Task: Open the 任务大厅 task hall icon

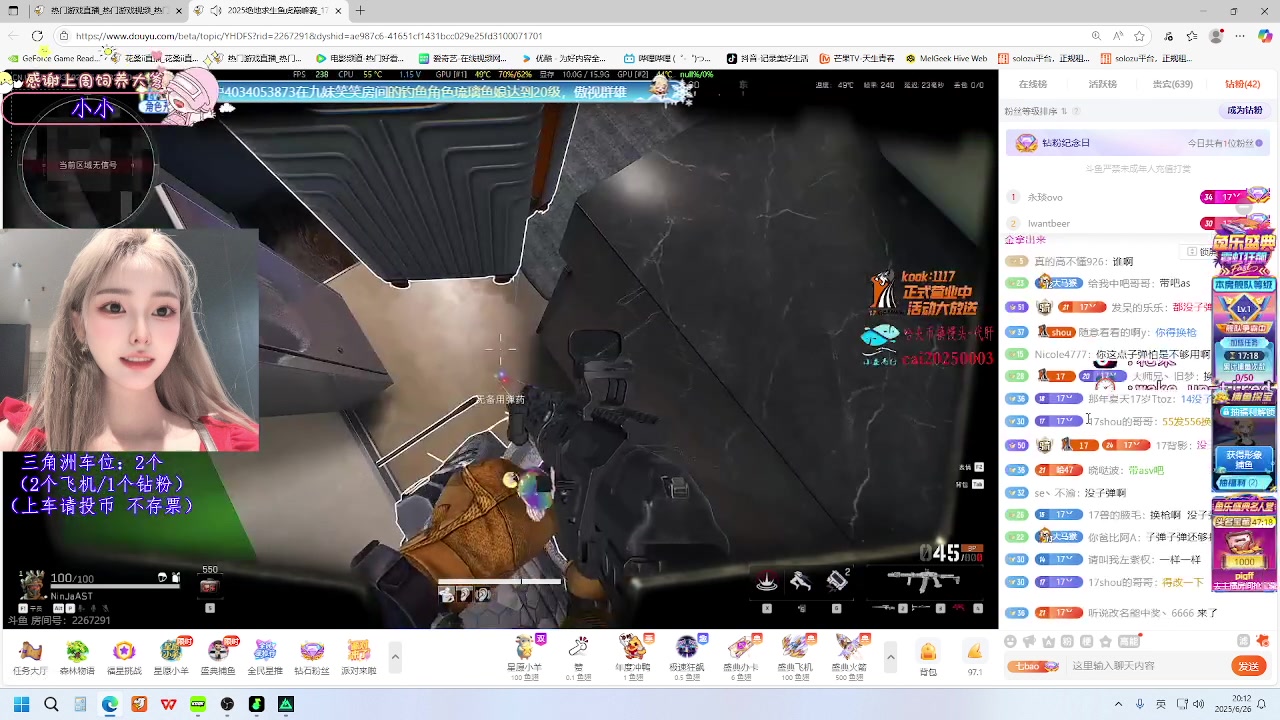Action: pos(30,657)
